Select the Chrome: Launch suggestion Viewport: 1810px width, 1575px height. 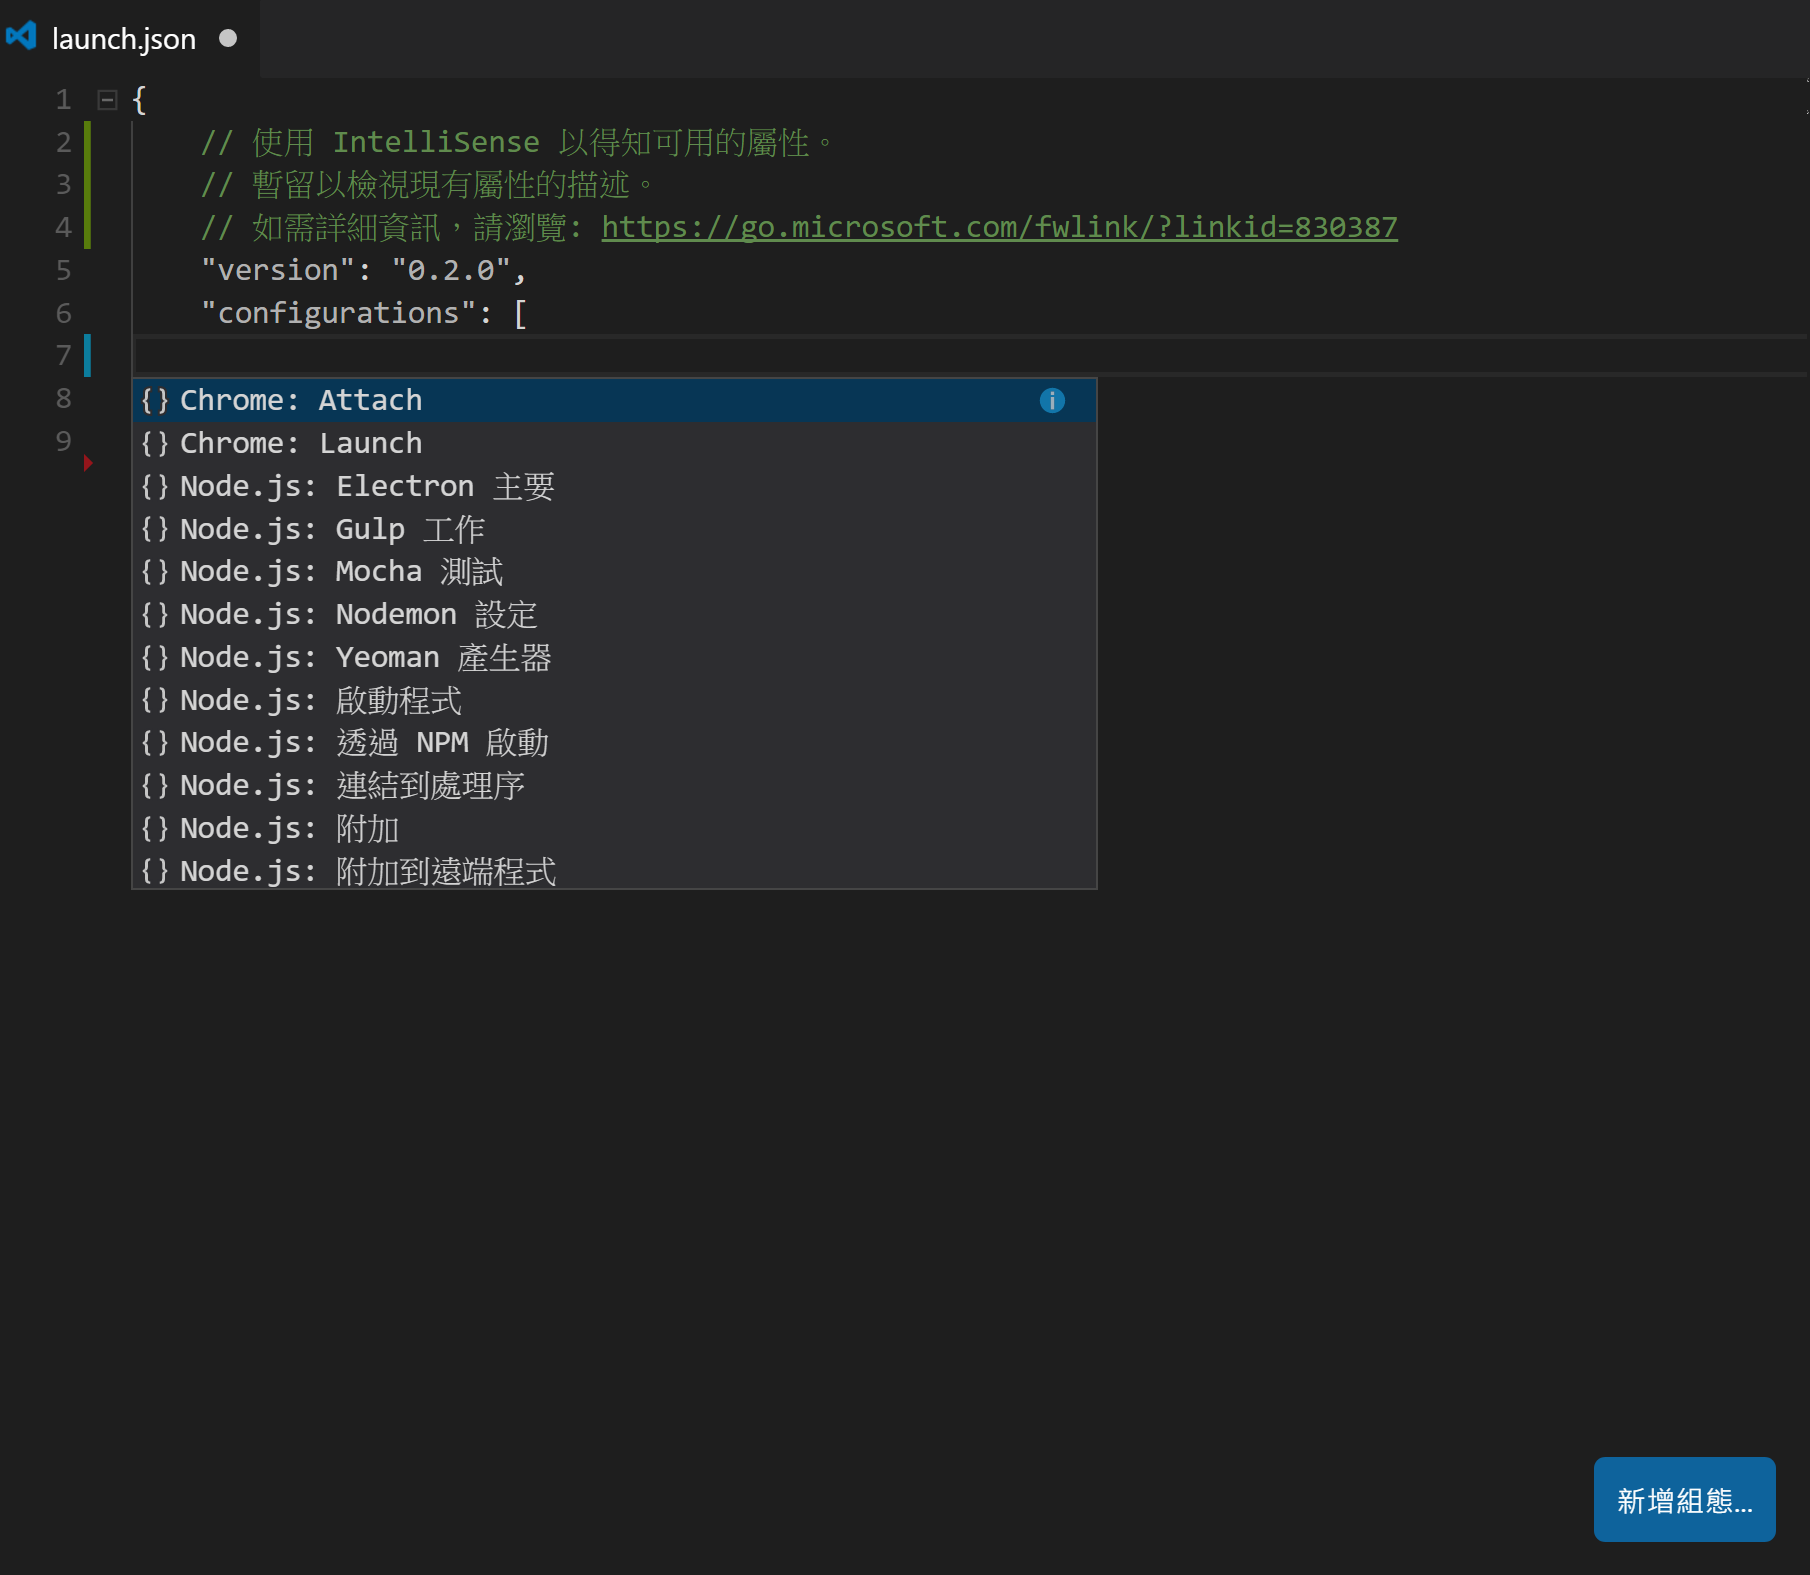tap(615, 443)
